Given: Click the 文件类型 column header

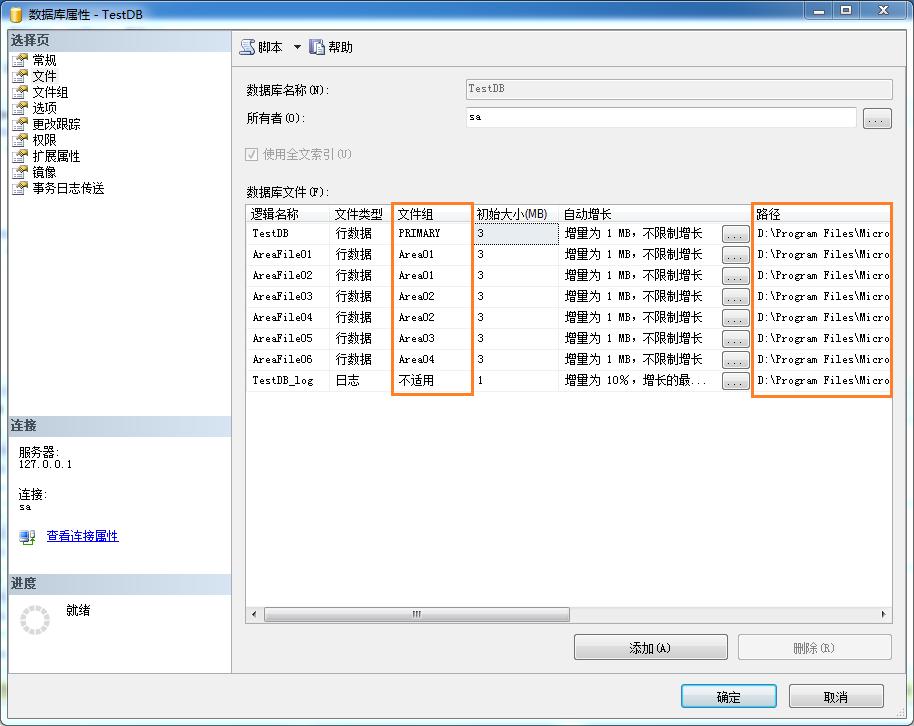Looking at the screenshot, I should (361, 214).
